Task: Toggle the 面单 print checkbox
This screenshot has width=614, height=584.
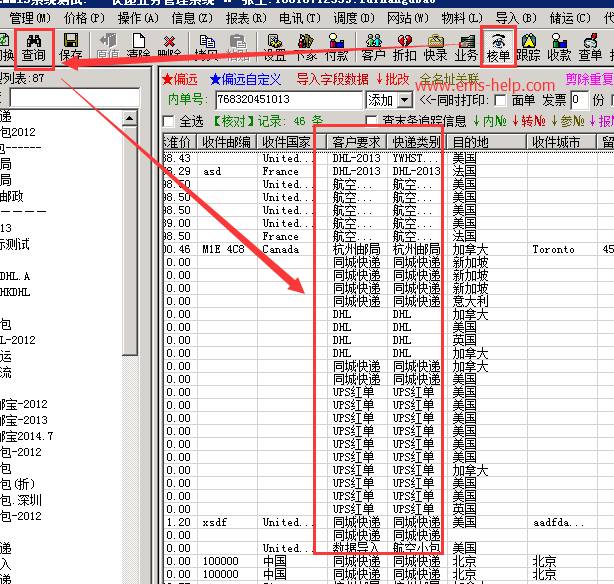Action: (500, 101)
